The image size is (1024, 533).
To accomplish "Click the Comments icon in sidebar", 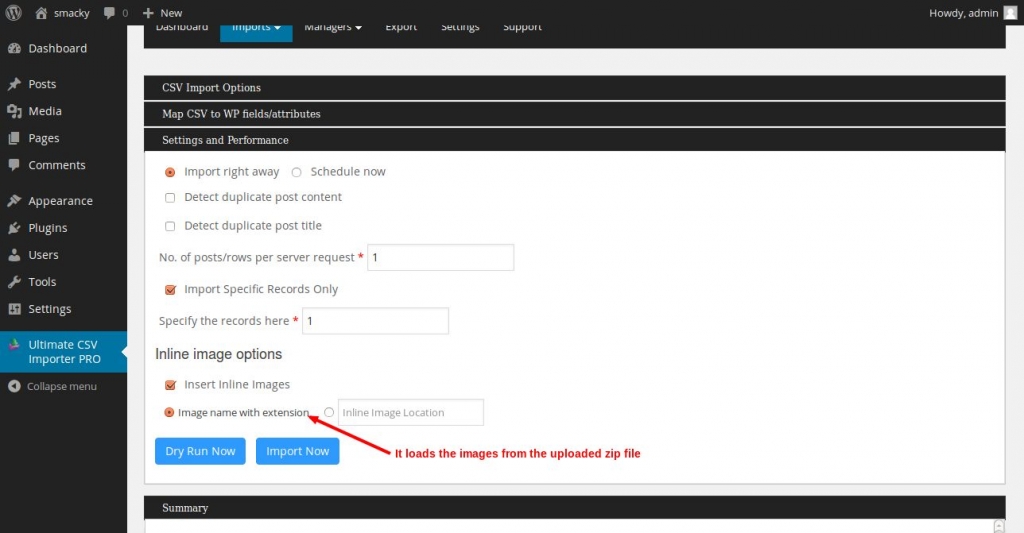I will tap(14, 165).
